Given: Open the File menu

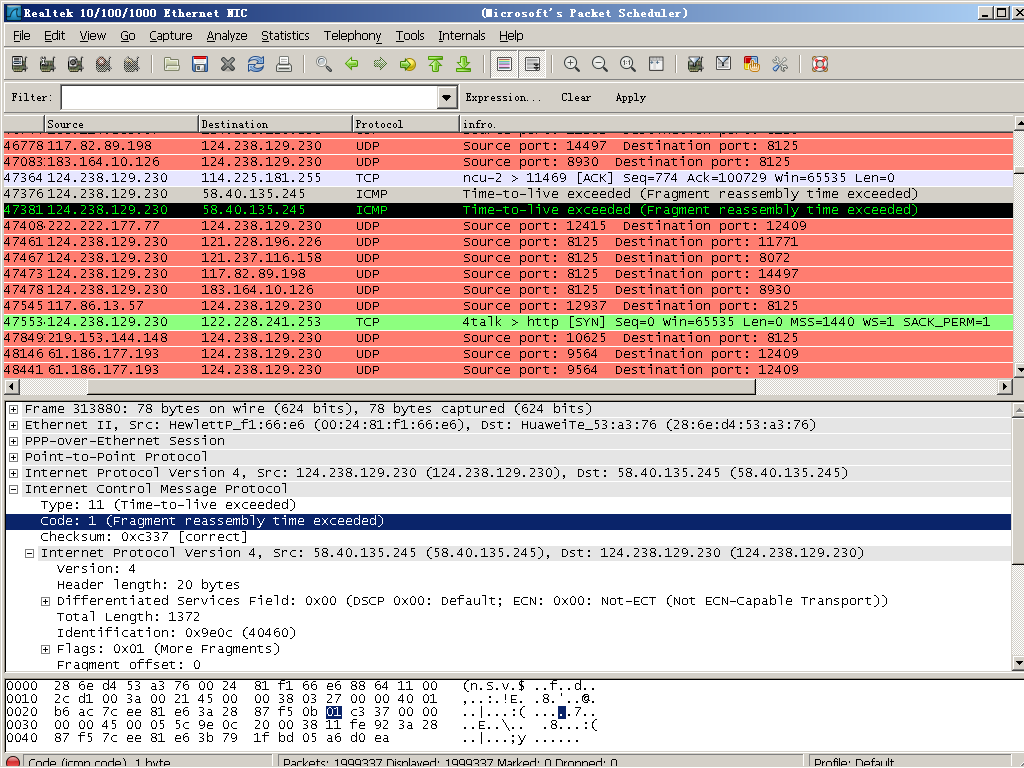Looking at the screenshot, I should pyautogui.click(x=22, y=36).
